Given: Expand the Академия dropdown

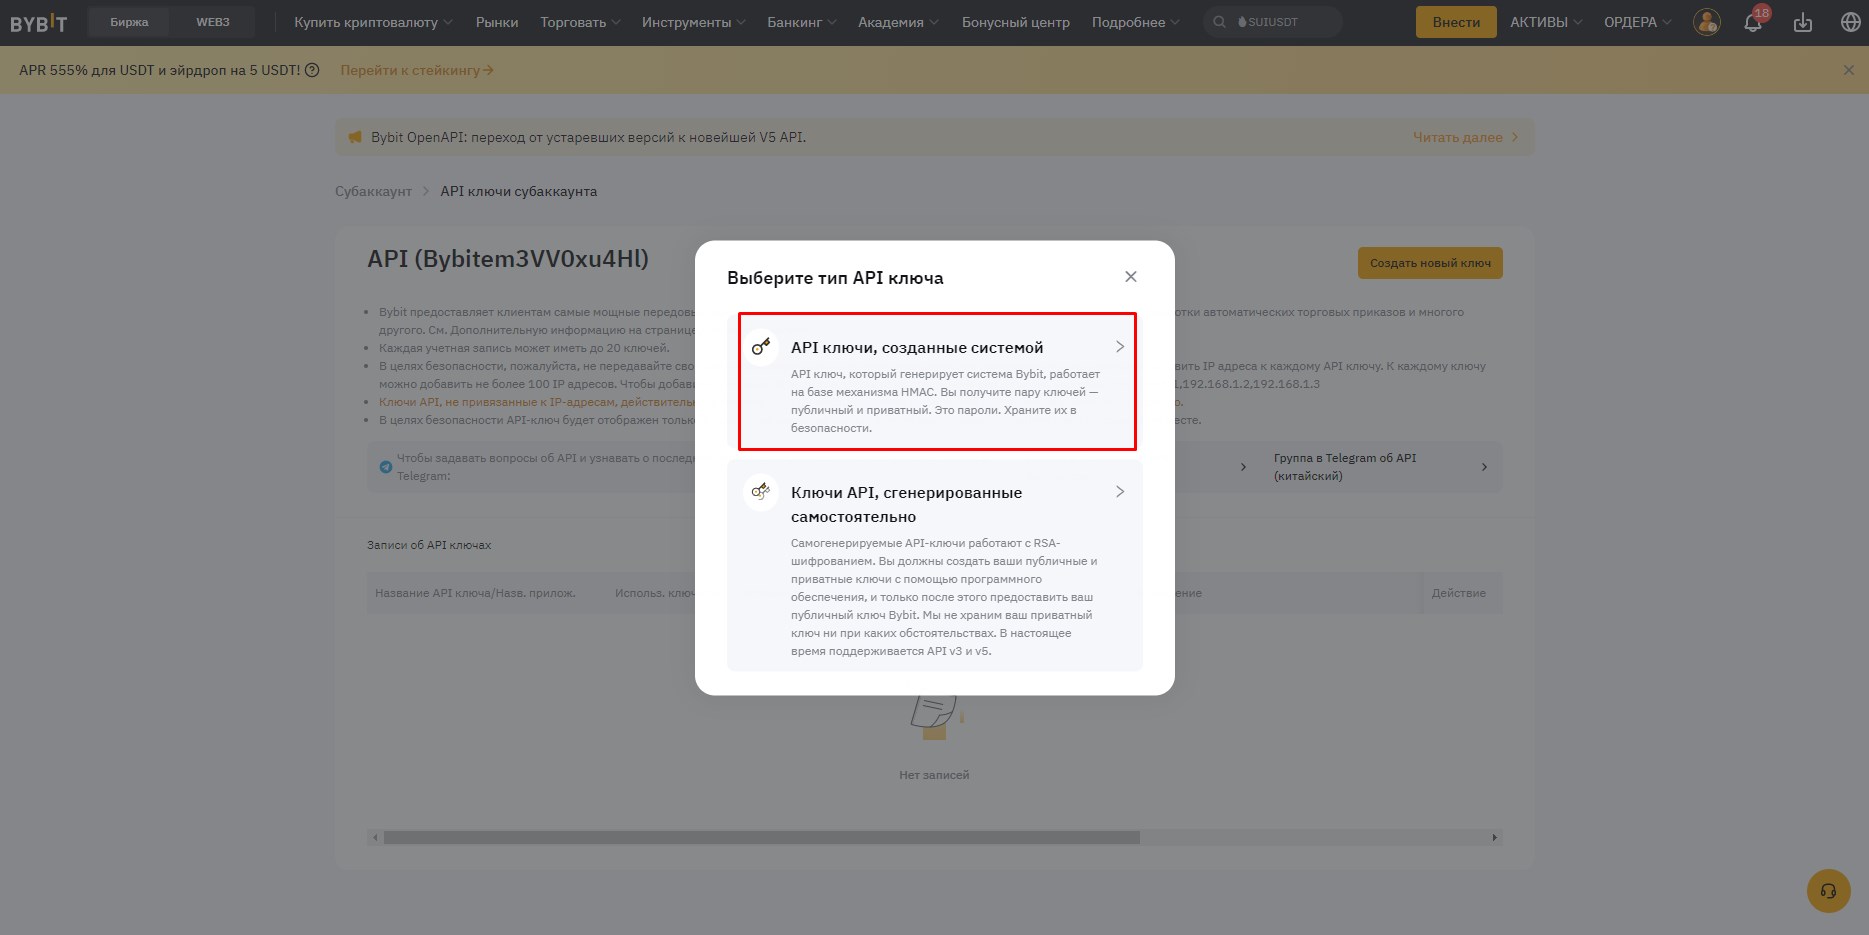Looking at the screenshot, I should click(898, 22).
